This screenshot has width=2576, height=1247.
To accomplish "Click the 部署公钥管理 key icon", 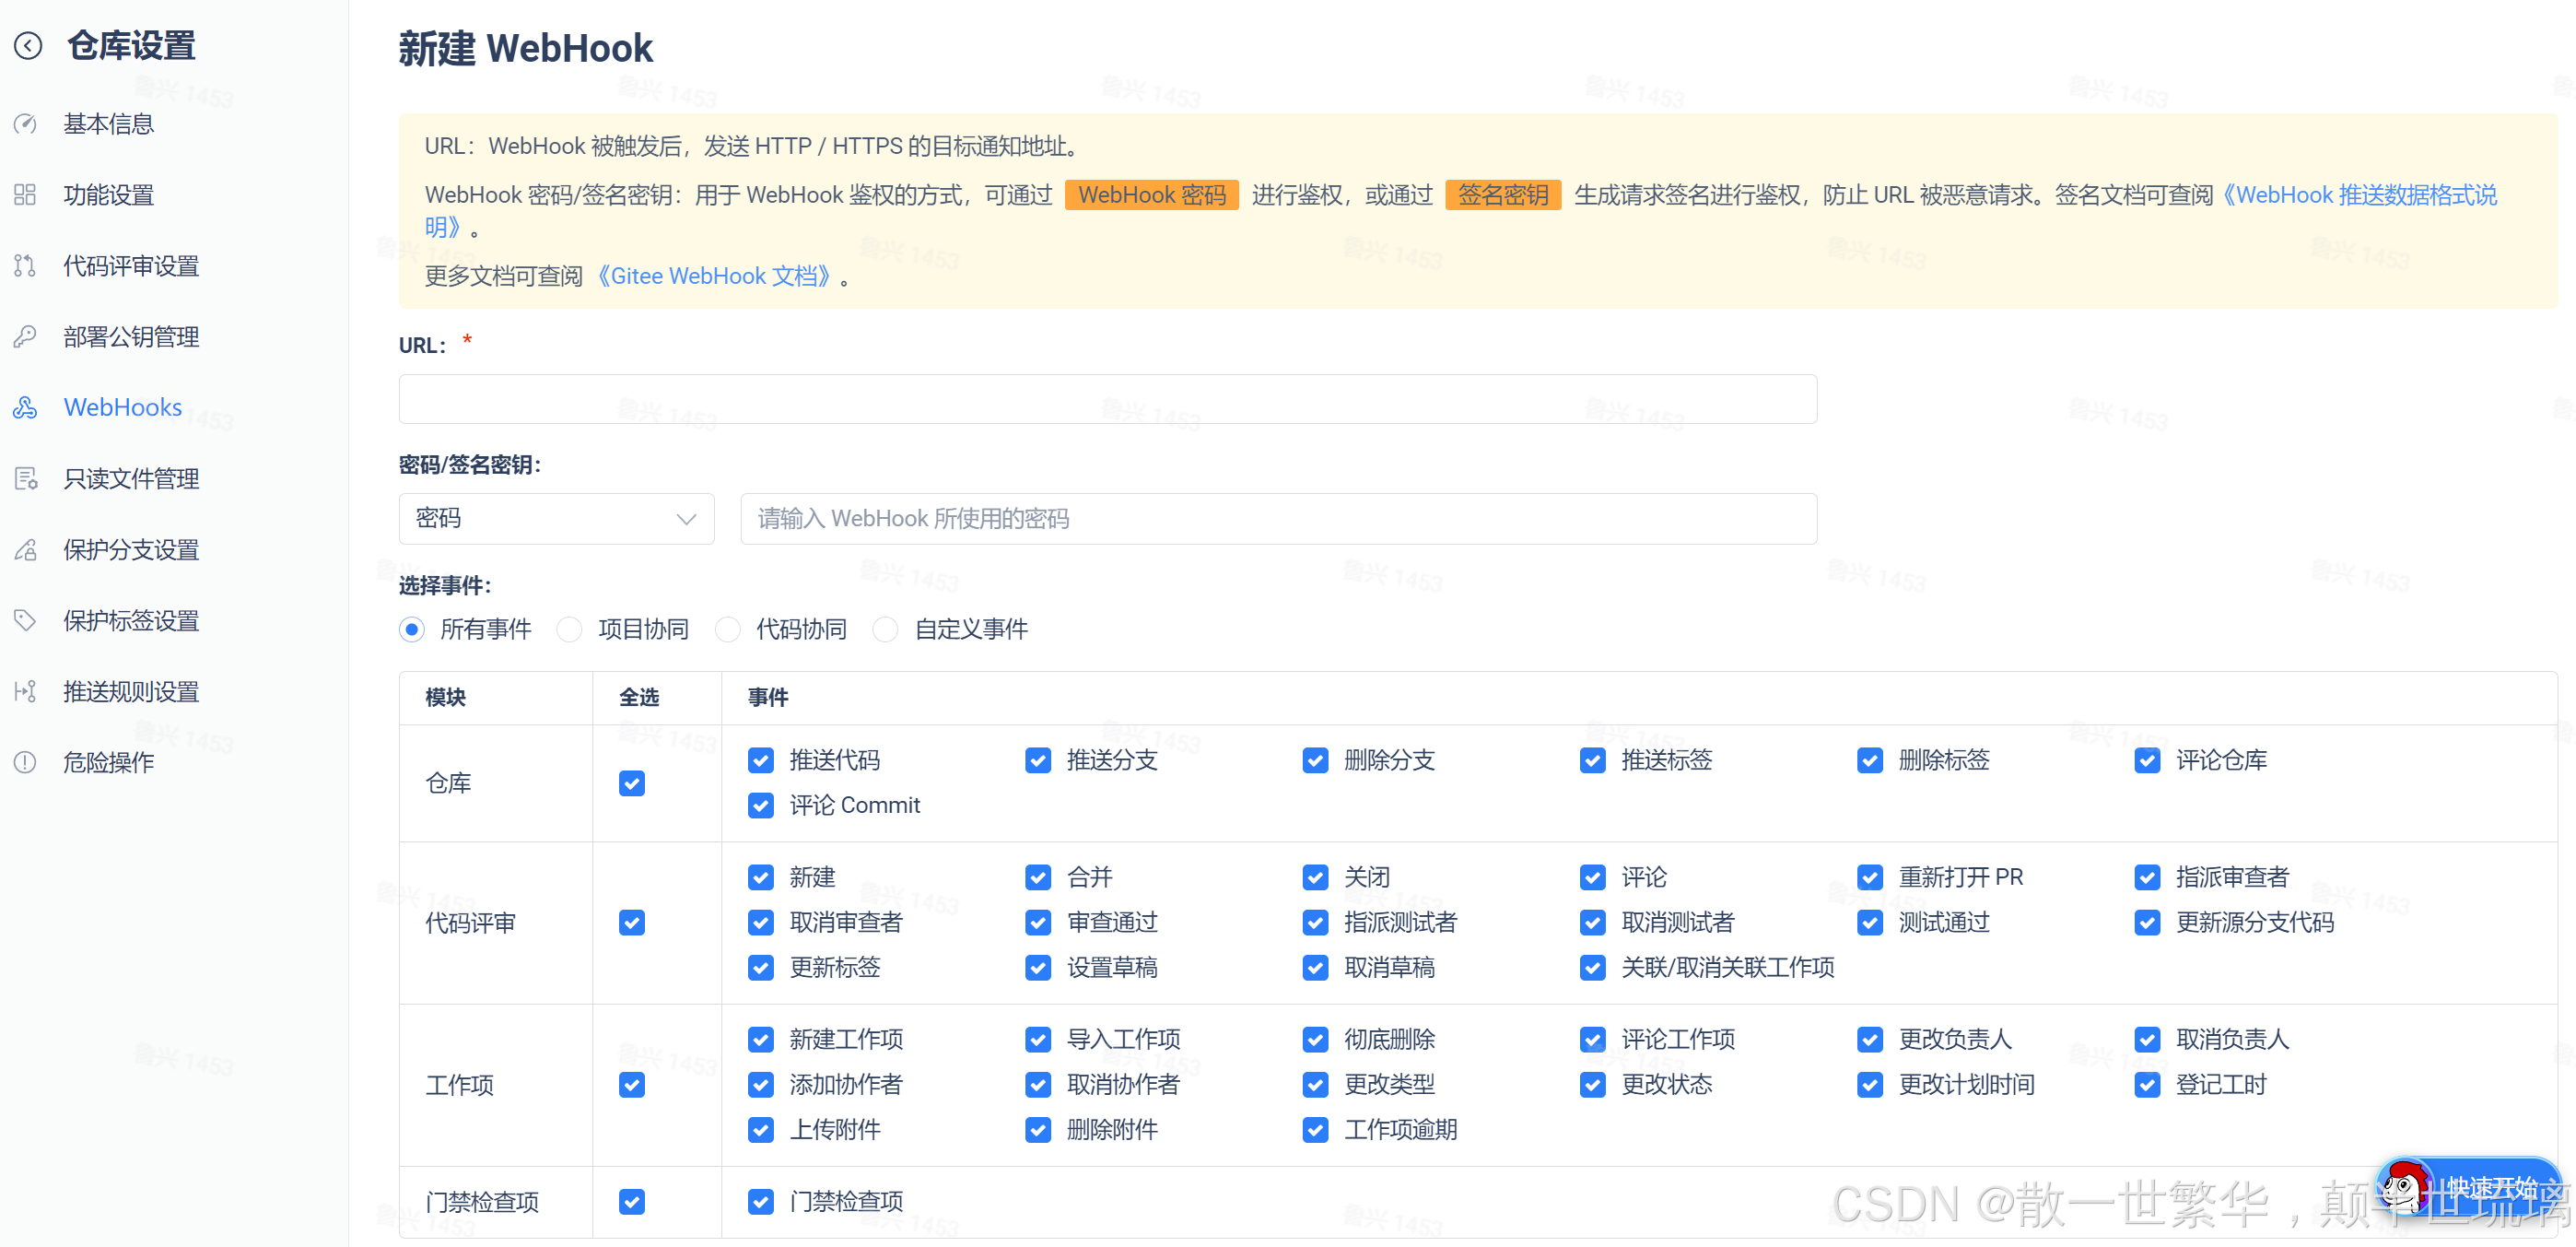I will pyautogui.click(x=25, y=337).
